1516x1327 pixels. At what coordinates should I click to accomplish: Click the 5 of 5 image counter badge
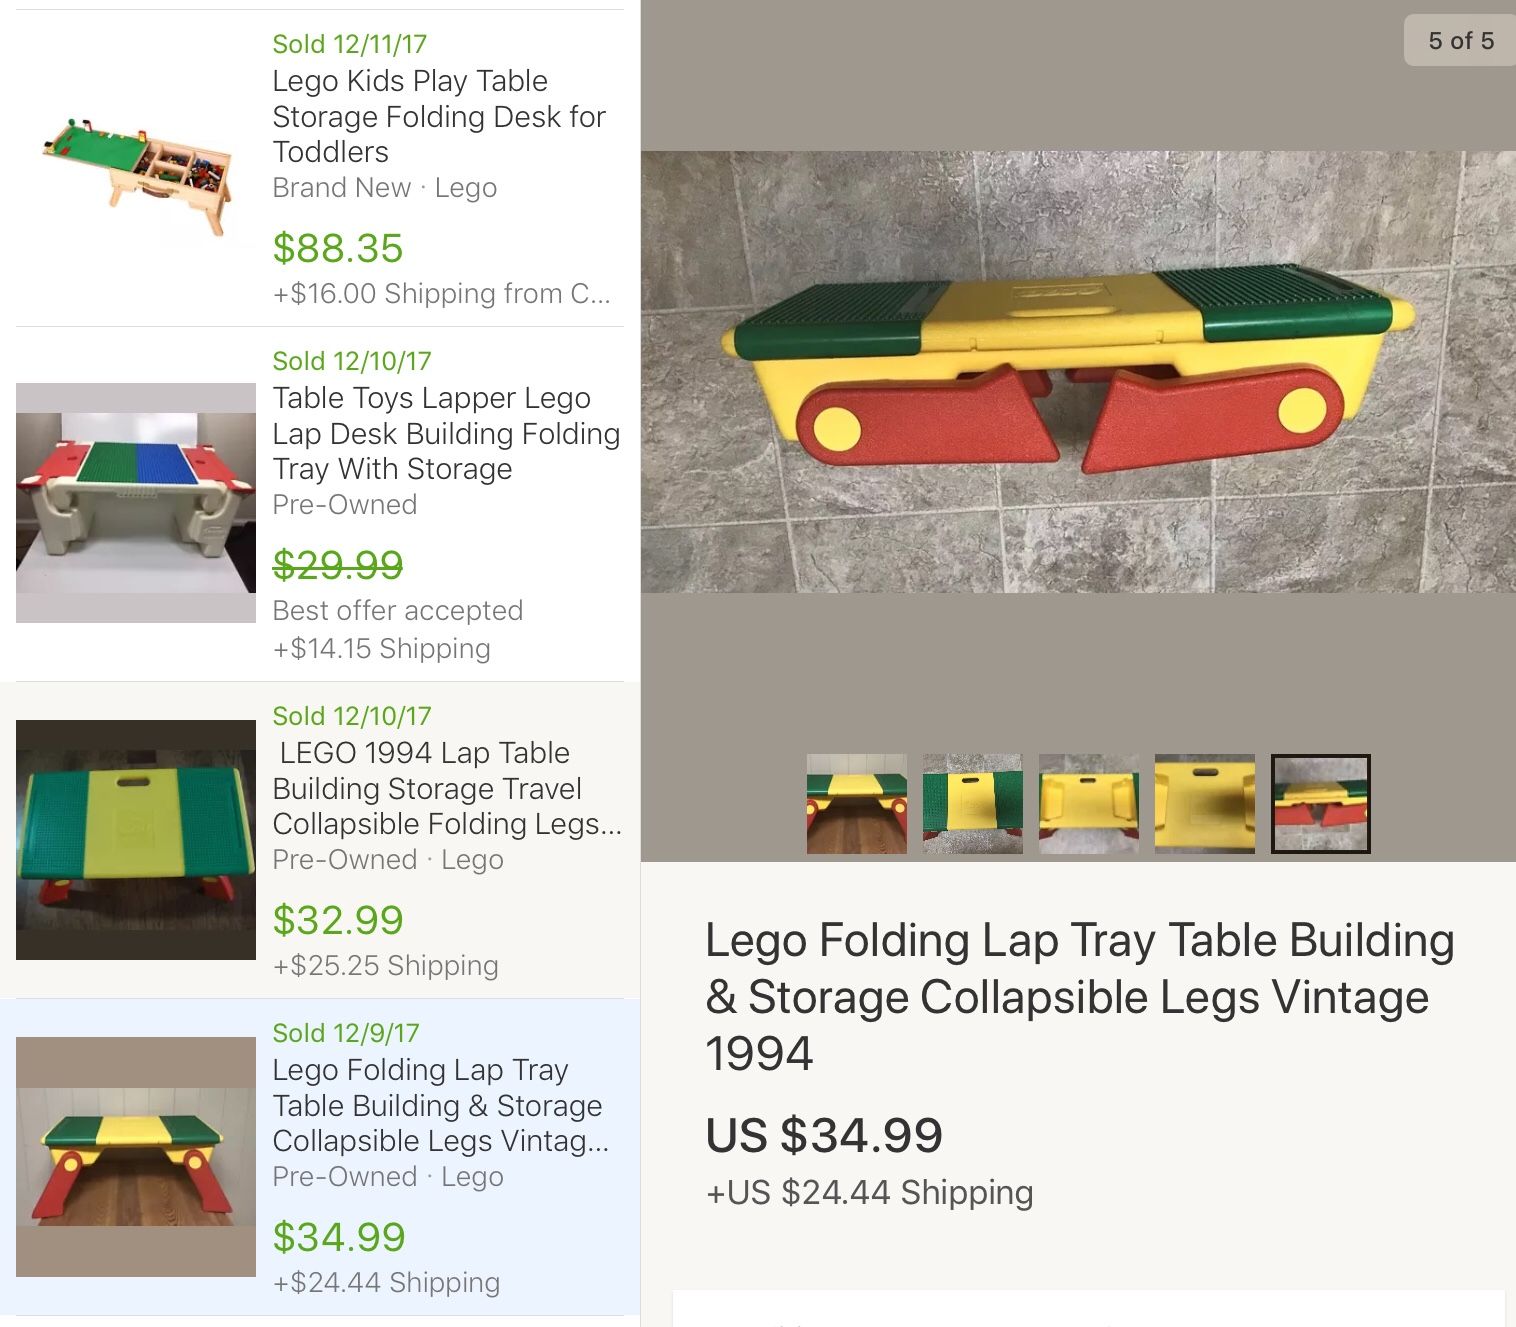(1460, 41)
